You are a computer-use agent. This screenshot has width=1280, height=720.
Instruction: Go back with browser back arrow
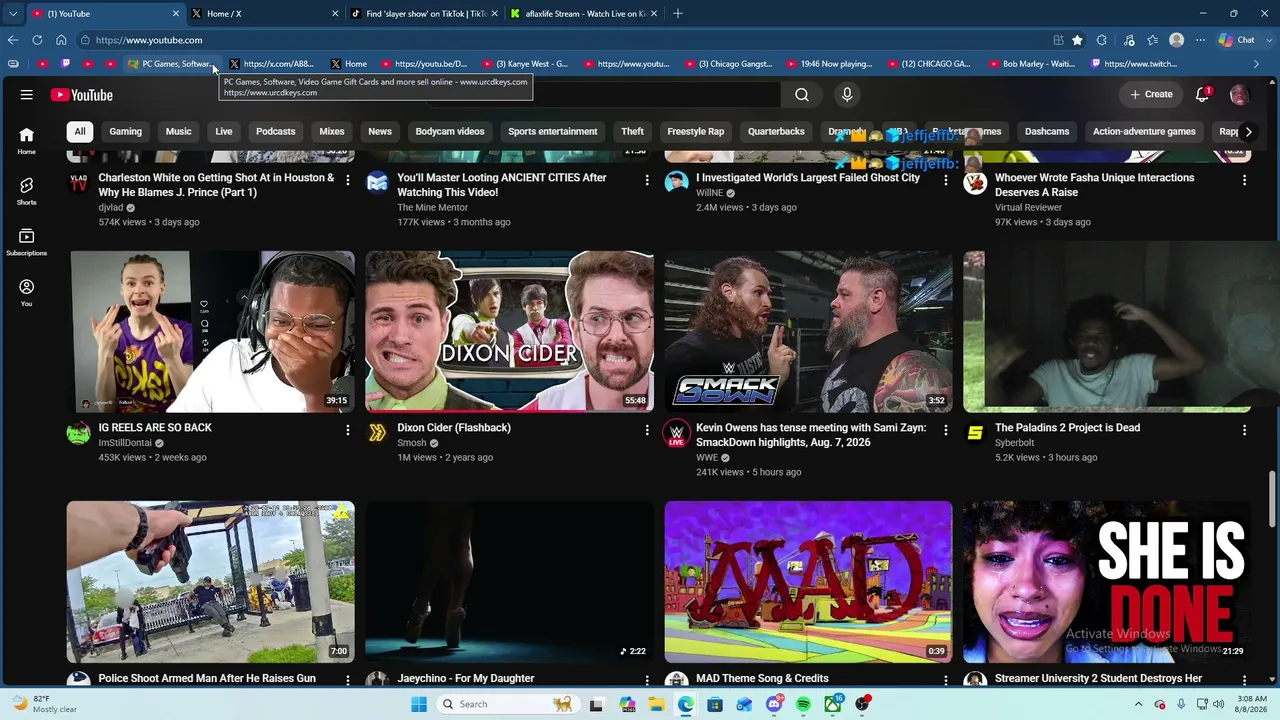click(x=13, y=40)
